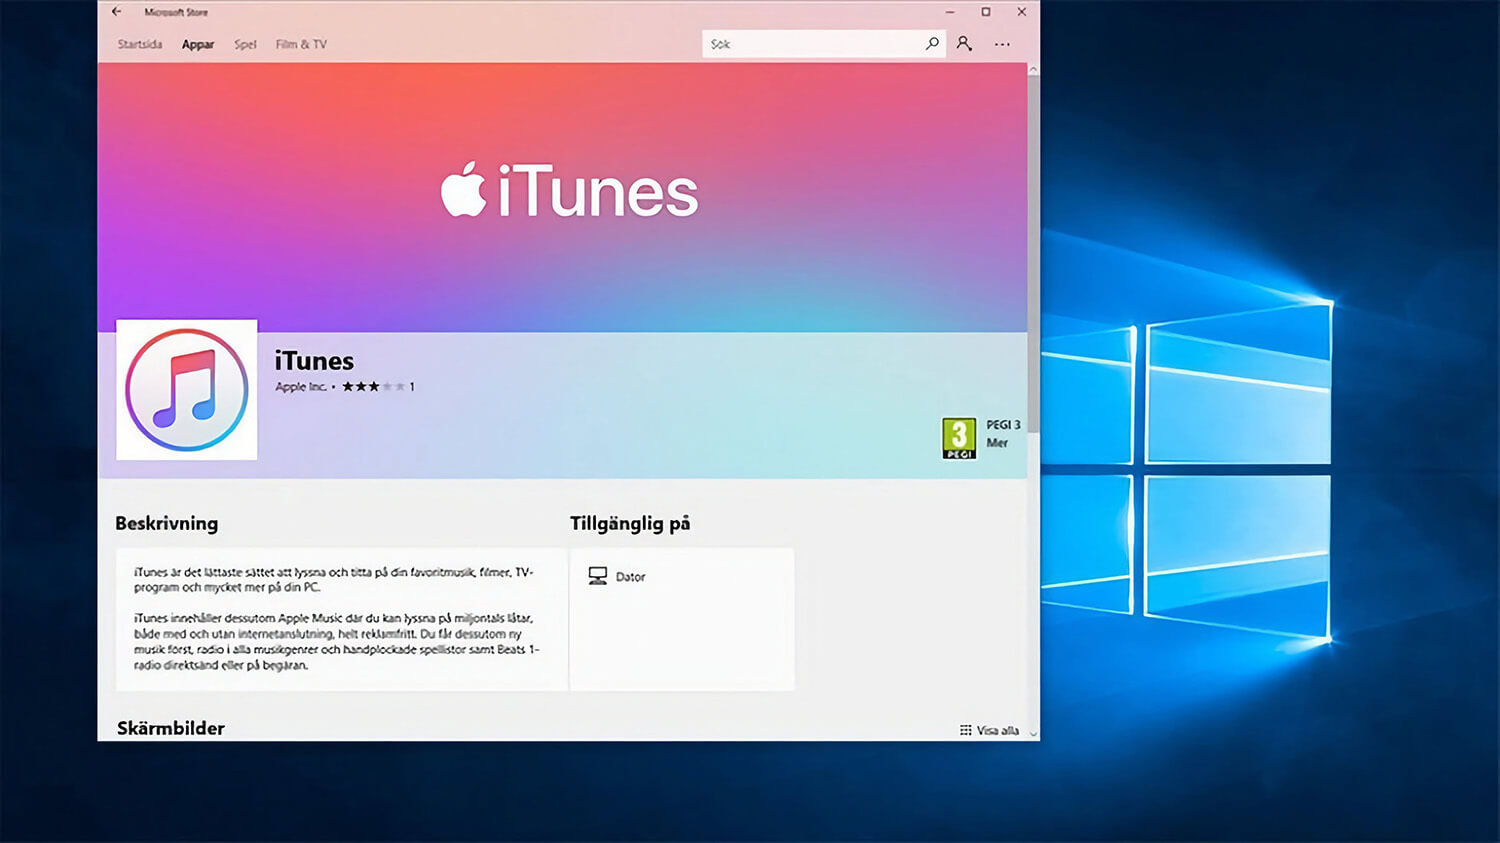Switch to the Appar tab
Viewport: 1500px width, 843px height.
pos(198,44)
